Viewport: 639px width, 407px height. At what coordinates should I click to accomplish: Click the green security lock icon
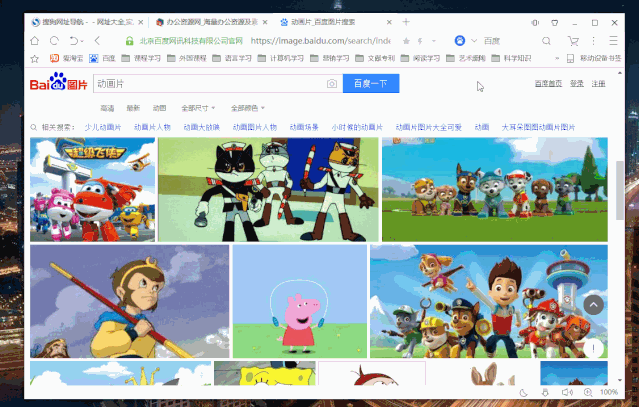click(x=130, y=41)
